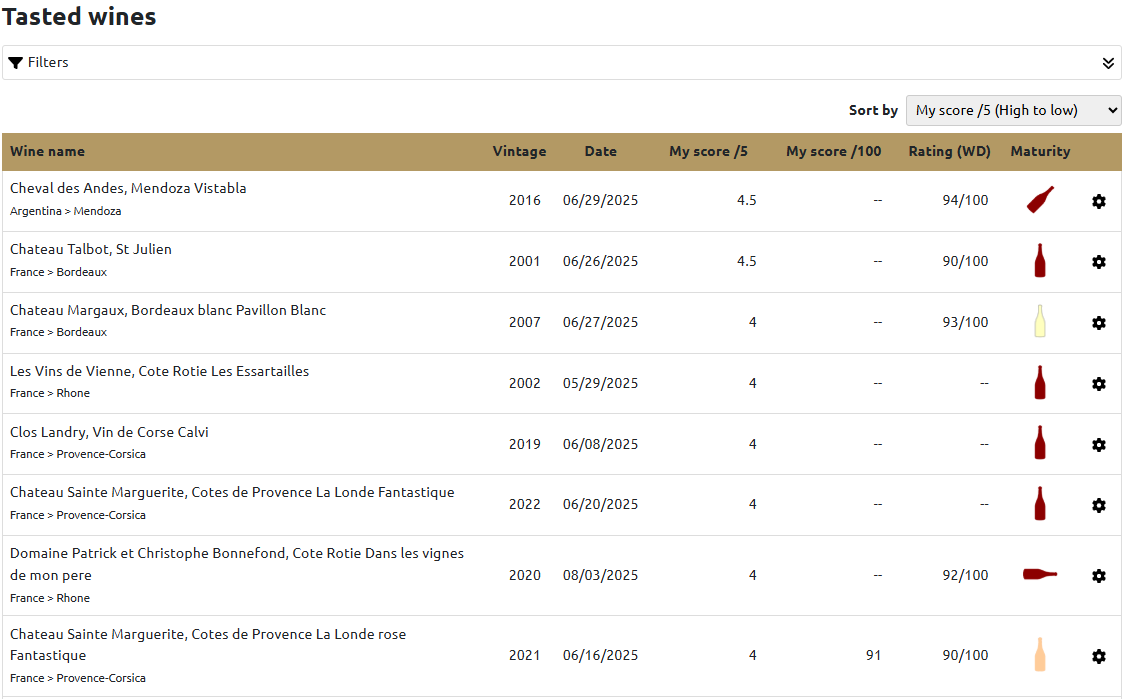Click the 94/100 rating value
Image resolution: width=1125 pixels, height=699 pixels.
point(965,200)
